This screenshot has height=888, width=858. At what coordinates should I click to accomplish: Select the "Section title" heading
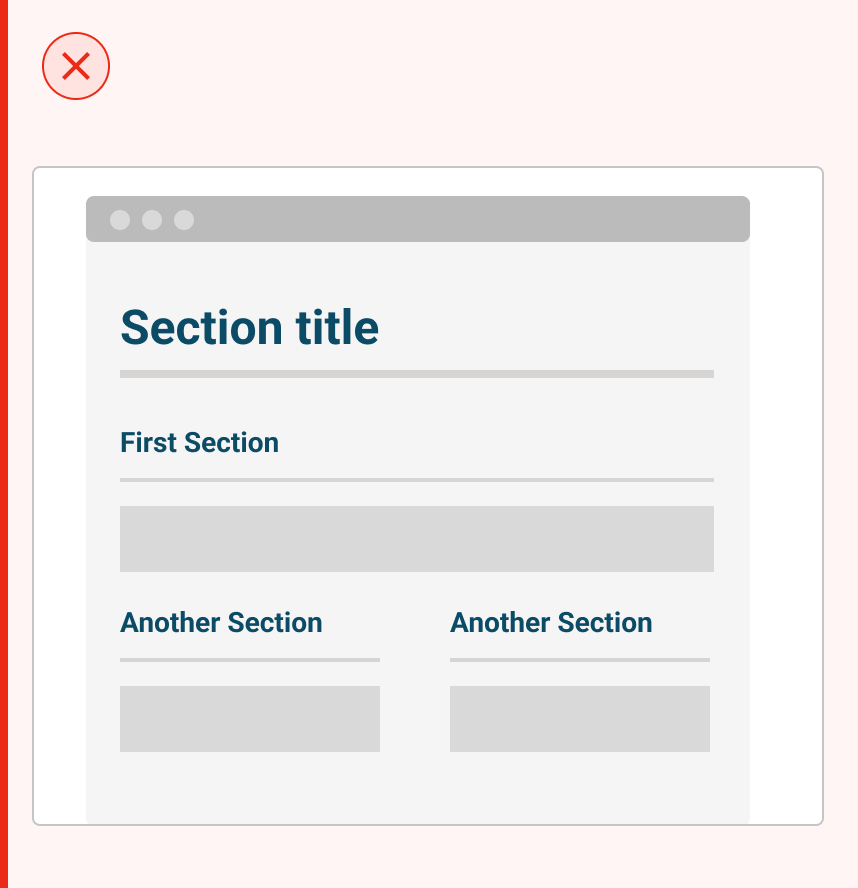[249, 328]
